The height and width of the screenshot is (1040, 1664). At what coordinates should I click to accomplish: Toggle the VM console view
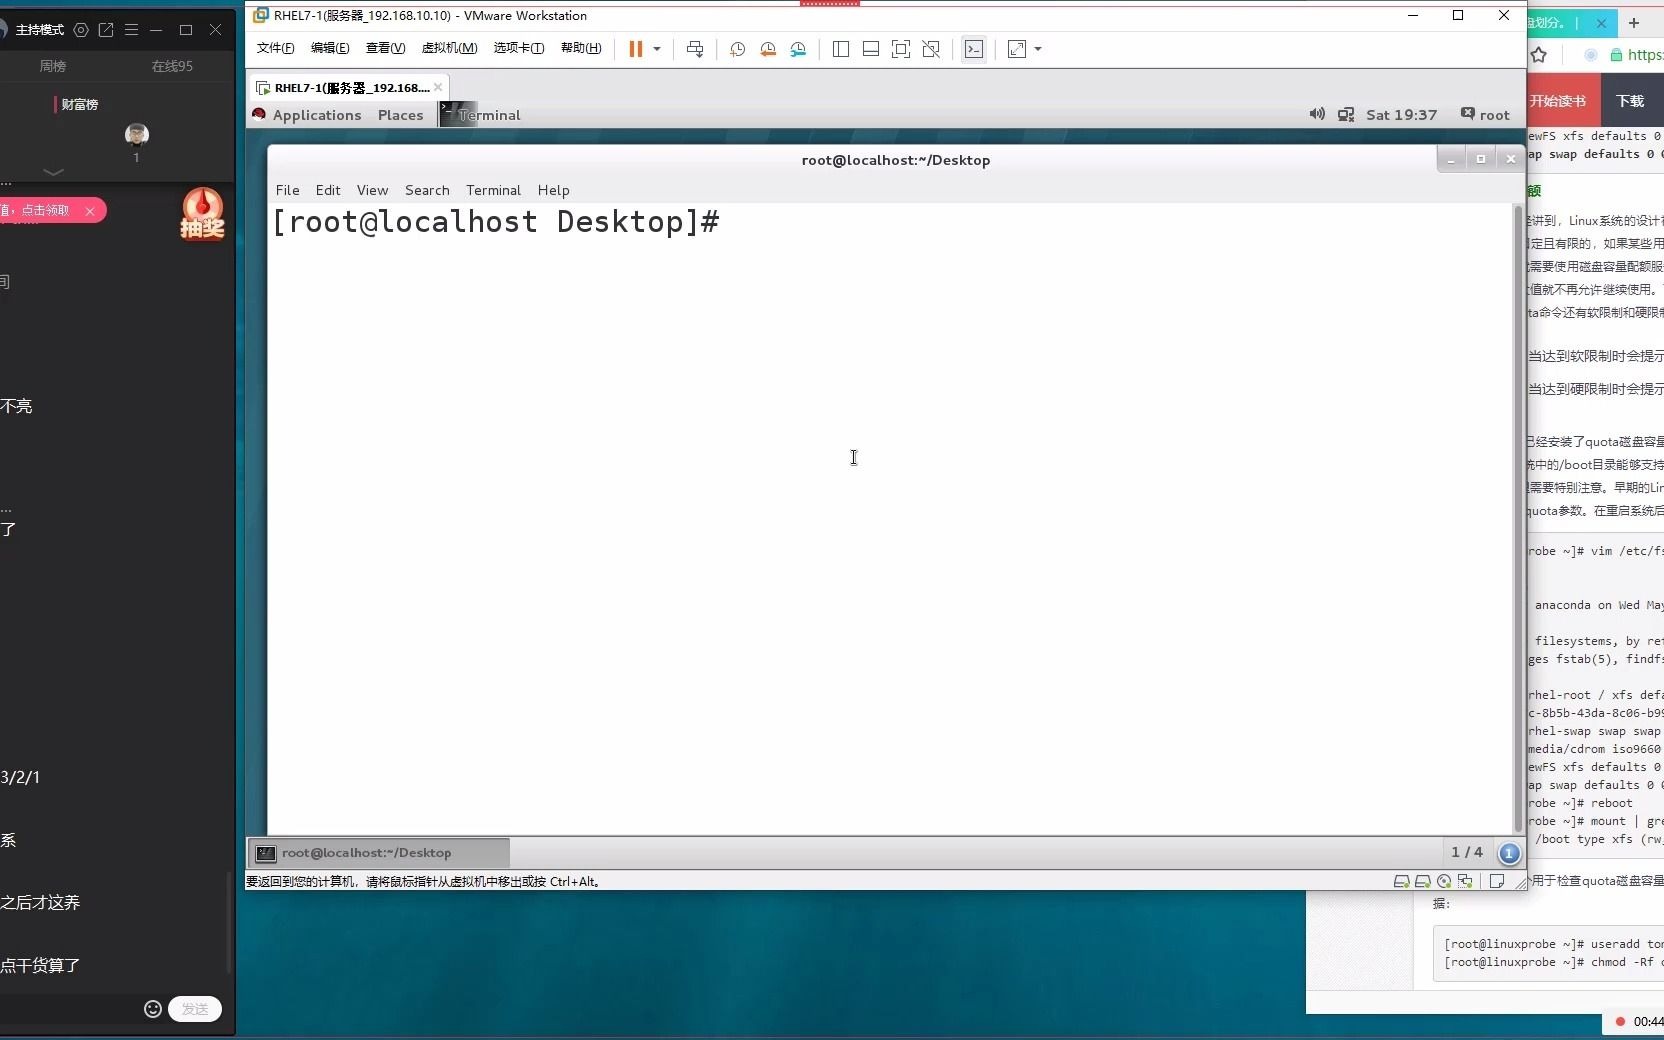coord(975,49)
